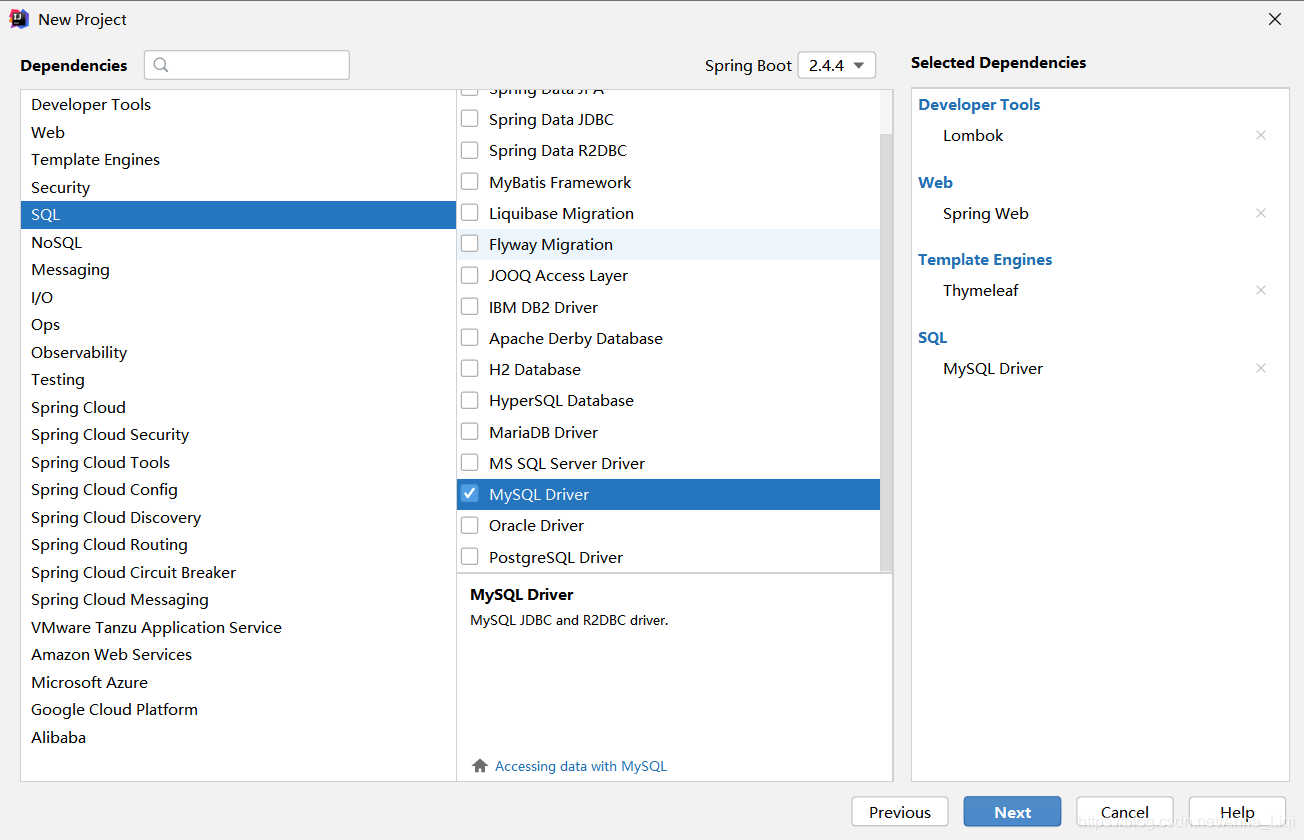This screenshot has width=1304, height=840.
Task: Open Accessing data with MySQL link
Action: 581,766
